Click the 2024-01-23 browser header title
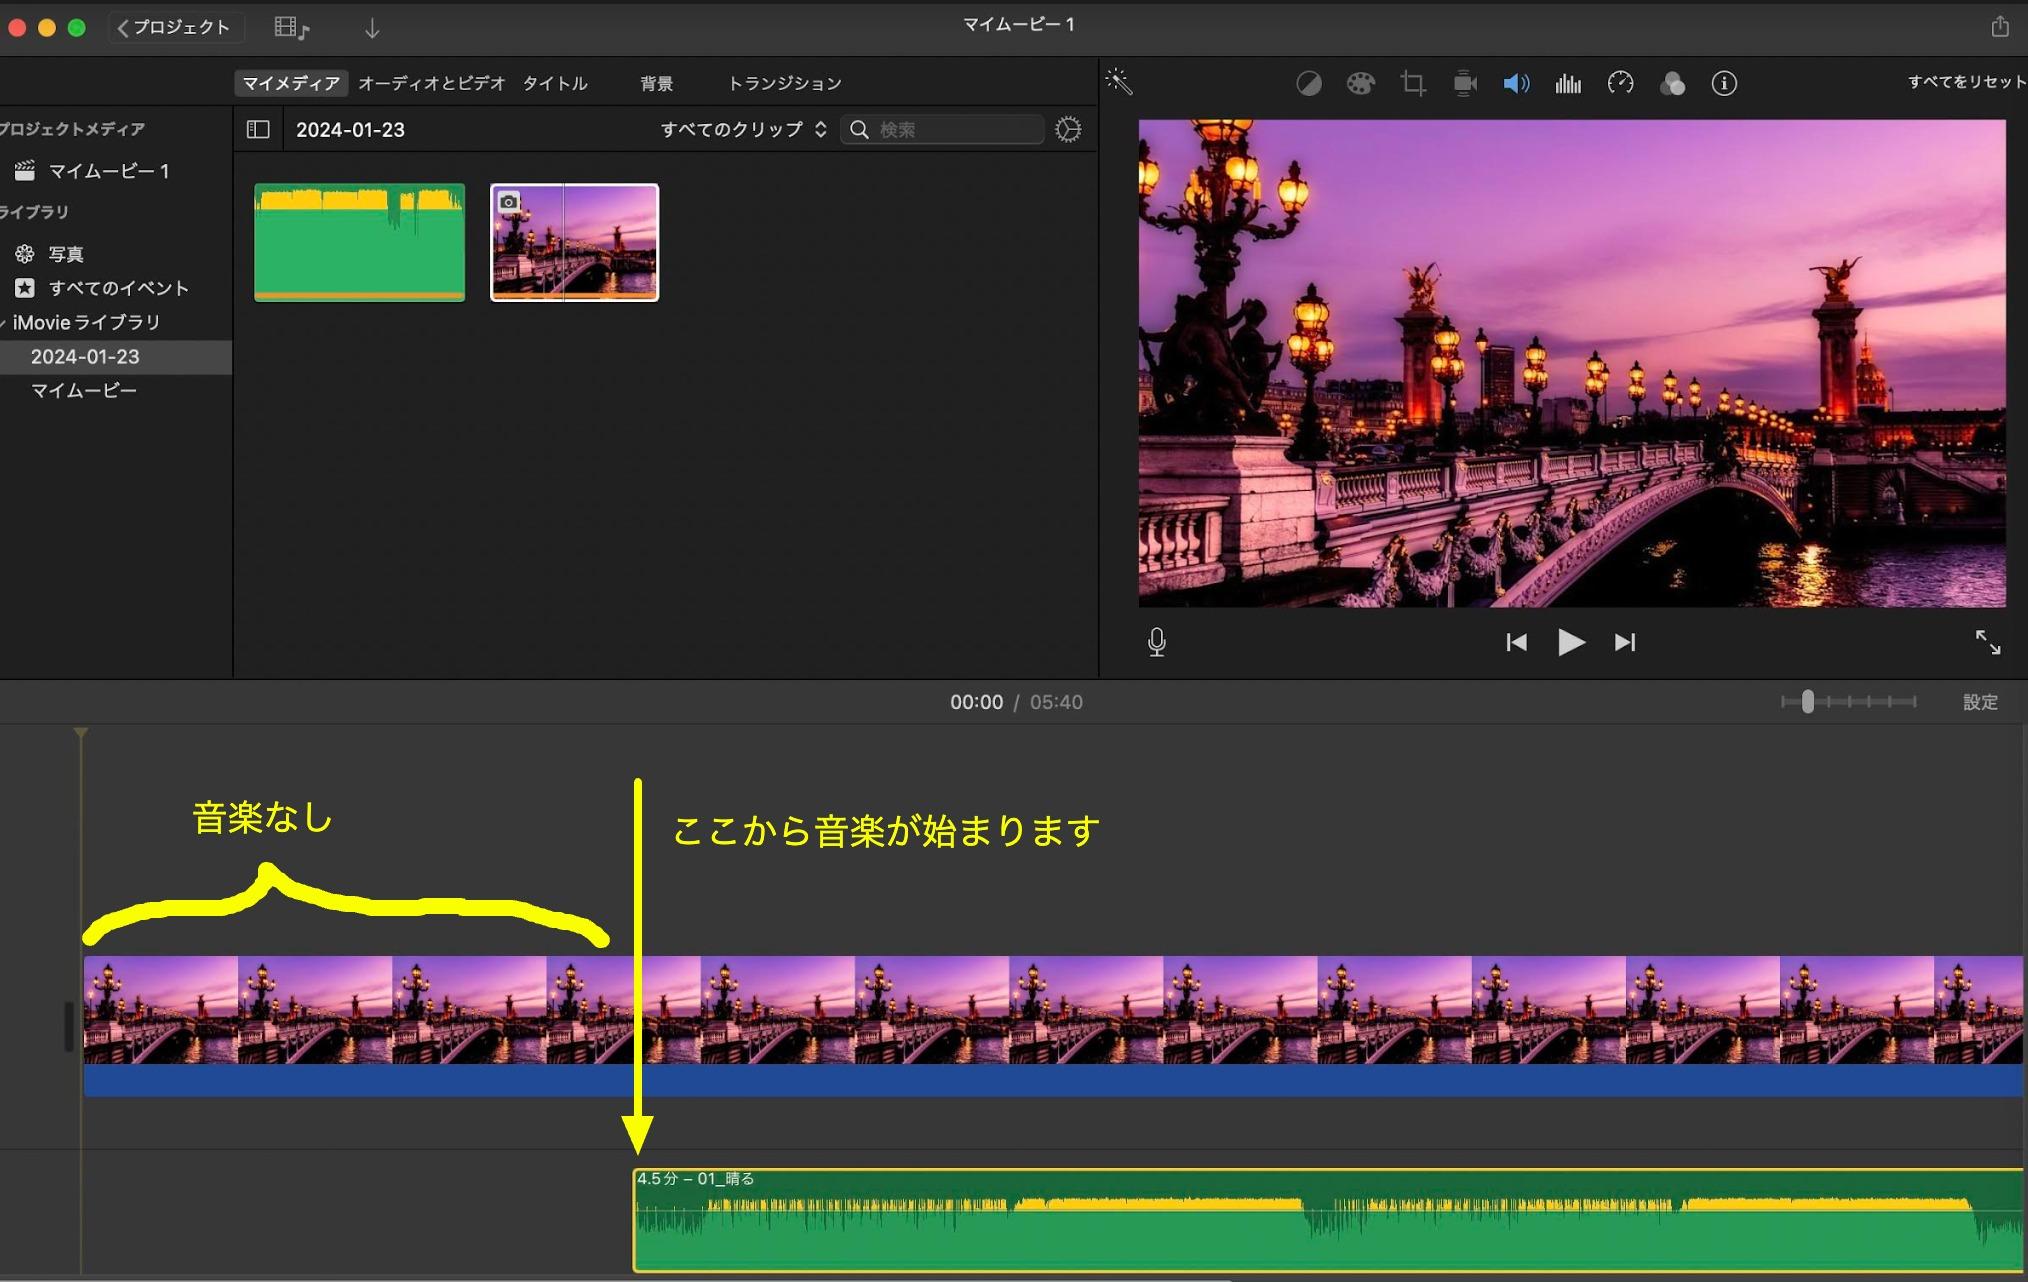The image size is (2028, 1282). [x=350, y=129]
